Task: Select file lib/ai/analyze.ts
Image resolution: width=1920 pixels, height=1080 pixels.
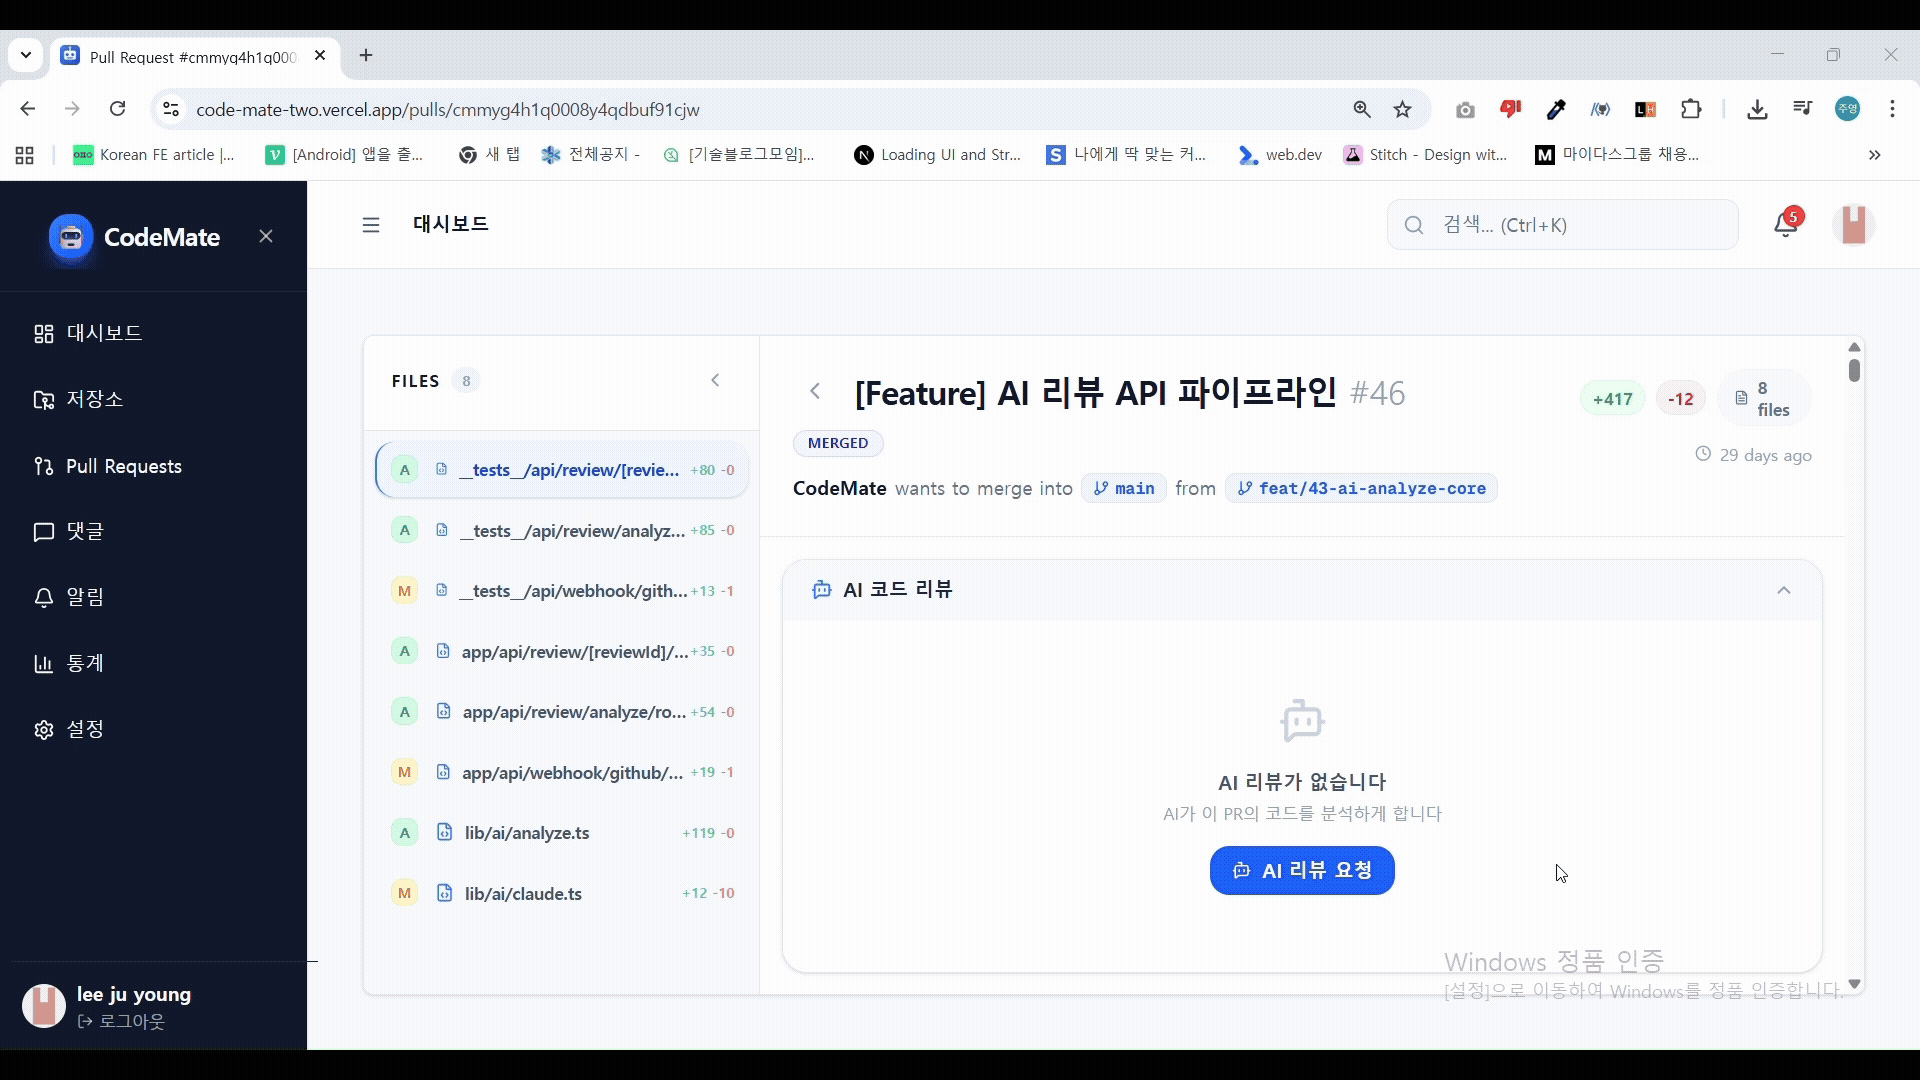Action: 562,833
